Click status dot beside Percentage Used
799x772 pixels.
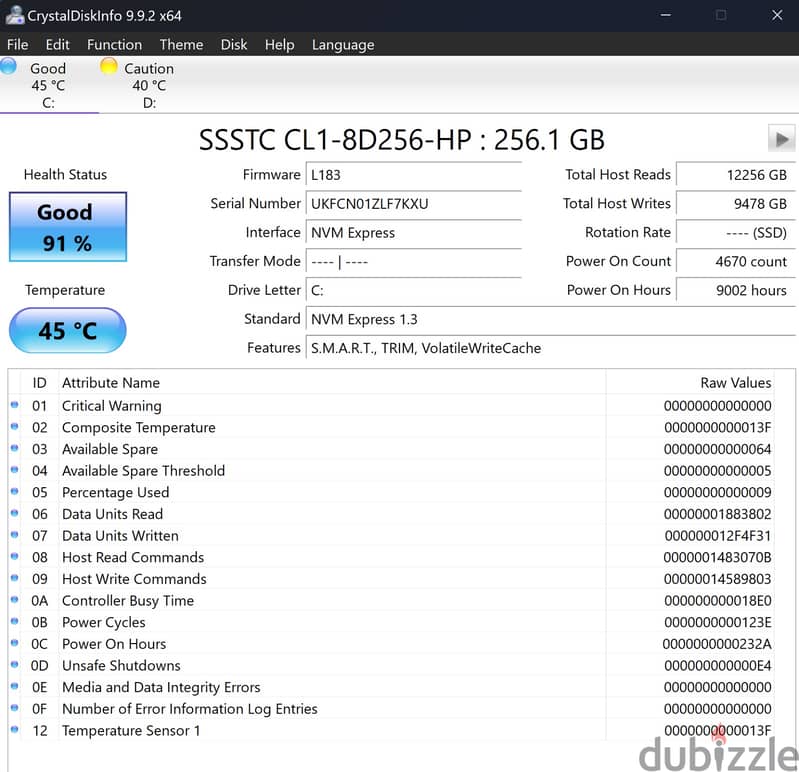tap(15, 491)
